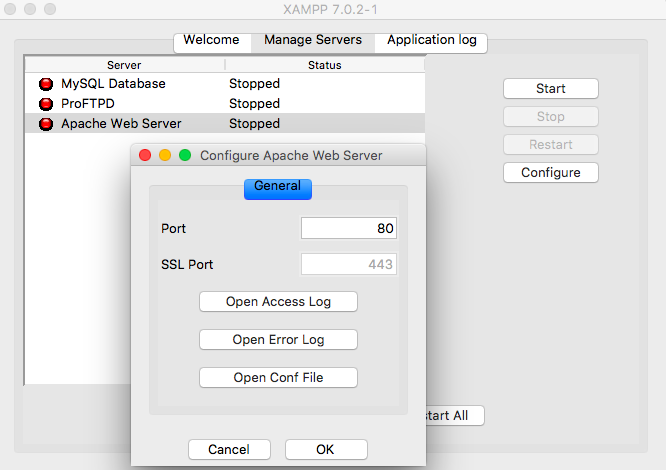Click the disabled Stop button
The height and width of the screenshot is (470, 666).
[550, 116]
